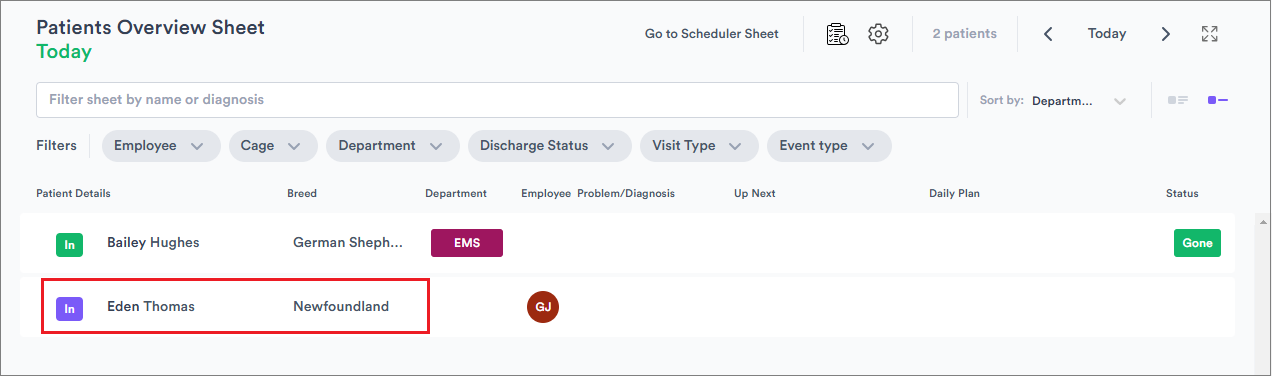Go to the previous day arrow
1272x376 pixels.
pos(1048,34)
